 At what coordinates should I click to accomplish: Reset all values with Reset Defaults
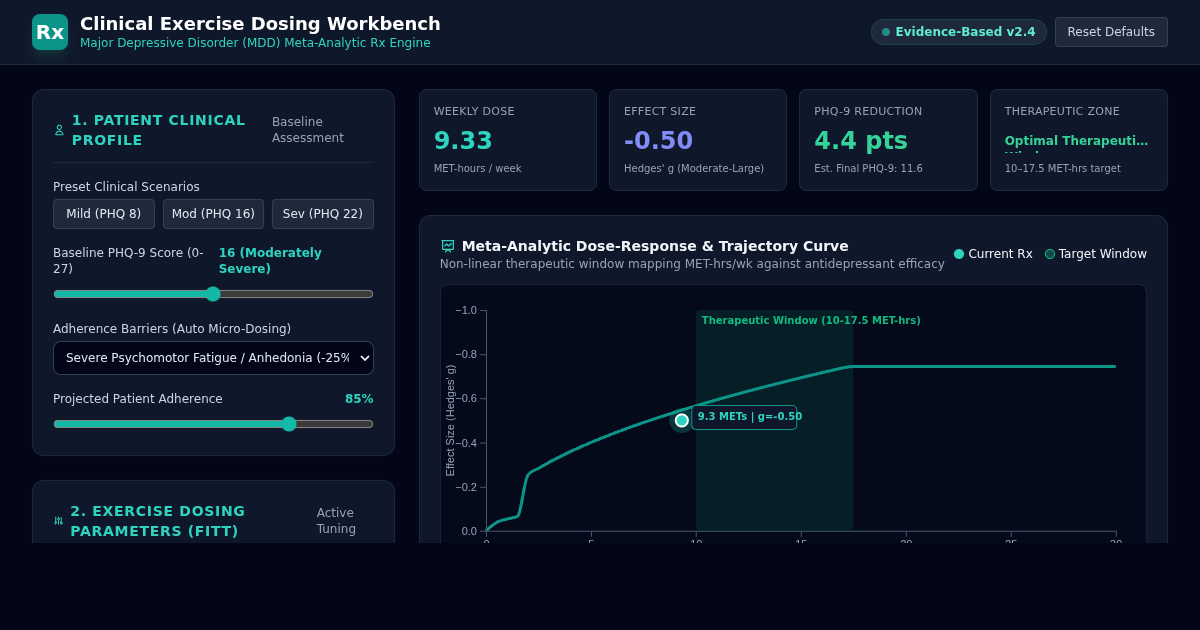pos(1111,32)
